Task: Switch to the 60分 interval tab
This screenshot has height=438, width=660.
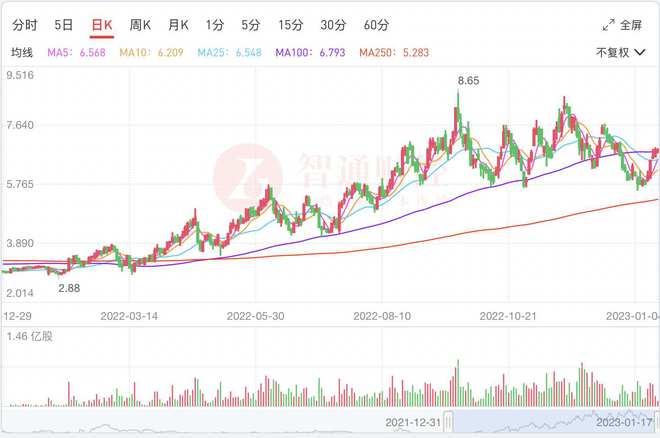Action: click(376, 25)
